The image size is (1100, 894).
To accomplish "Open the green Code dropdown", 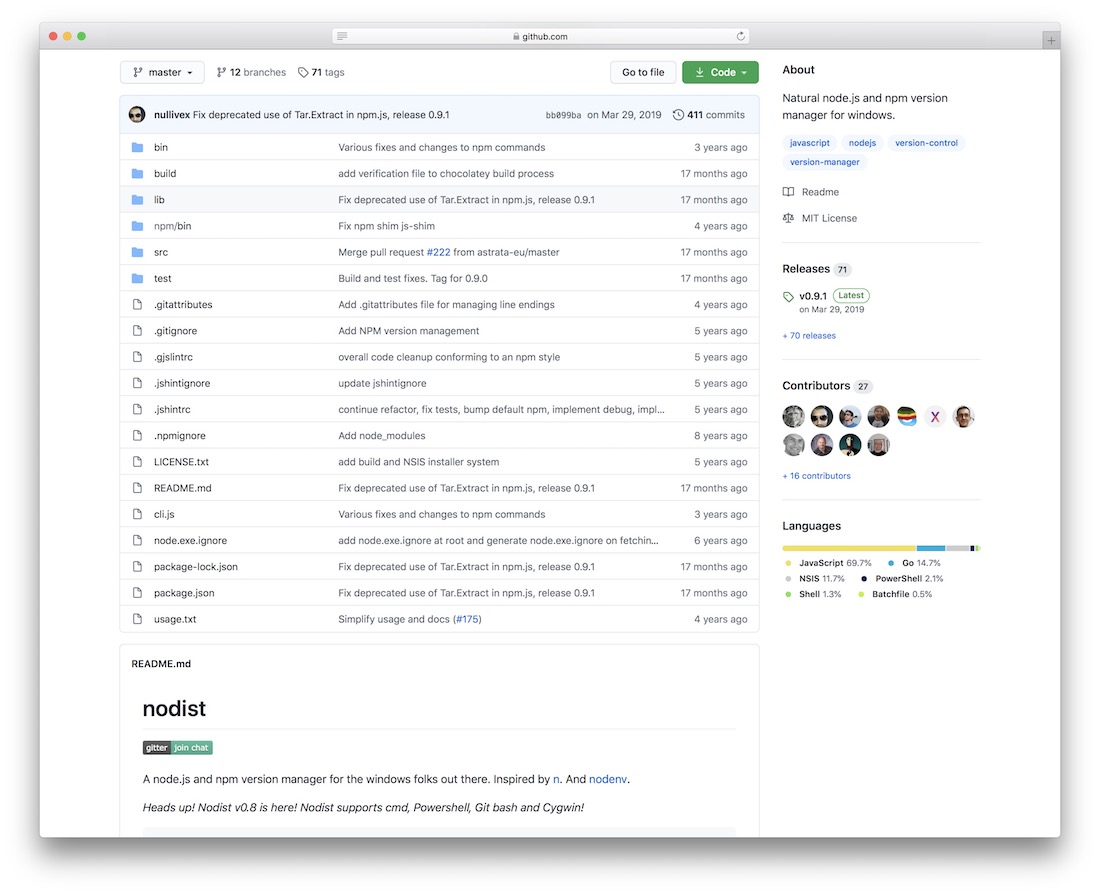I will 720,72.
